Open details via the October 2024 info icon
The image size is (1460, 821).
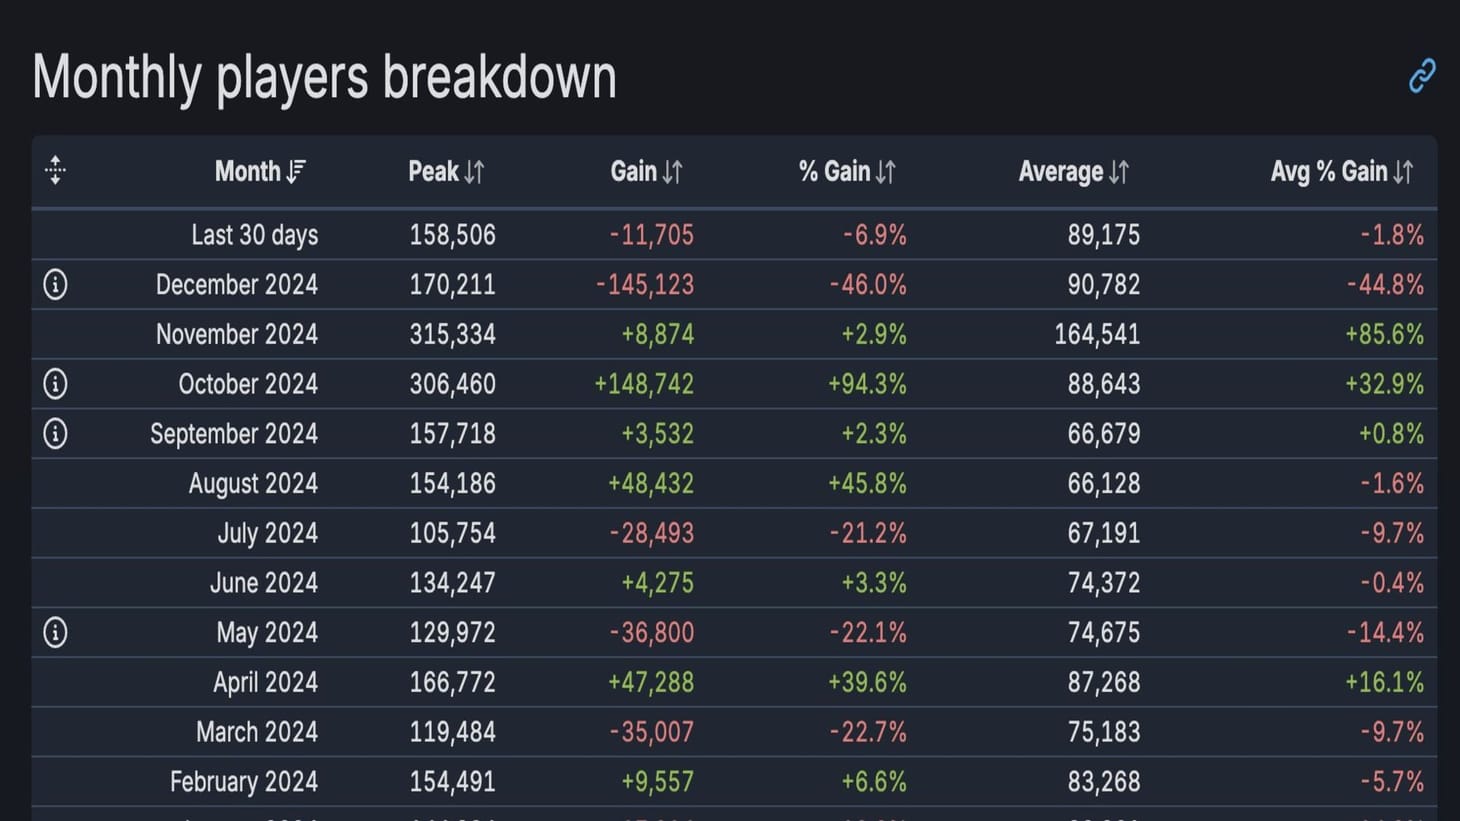pos(54,383)
